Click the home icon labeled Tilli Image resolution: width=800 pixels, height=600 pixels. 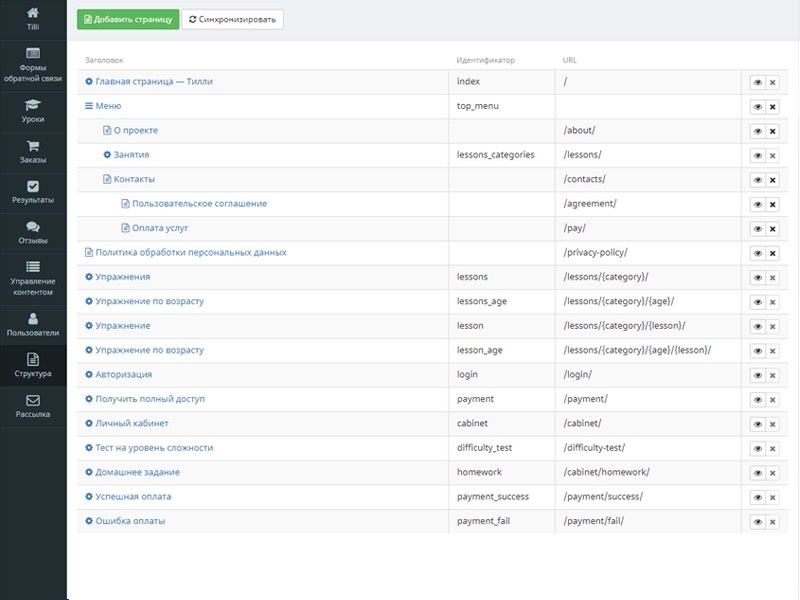point(33,14)
